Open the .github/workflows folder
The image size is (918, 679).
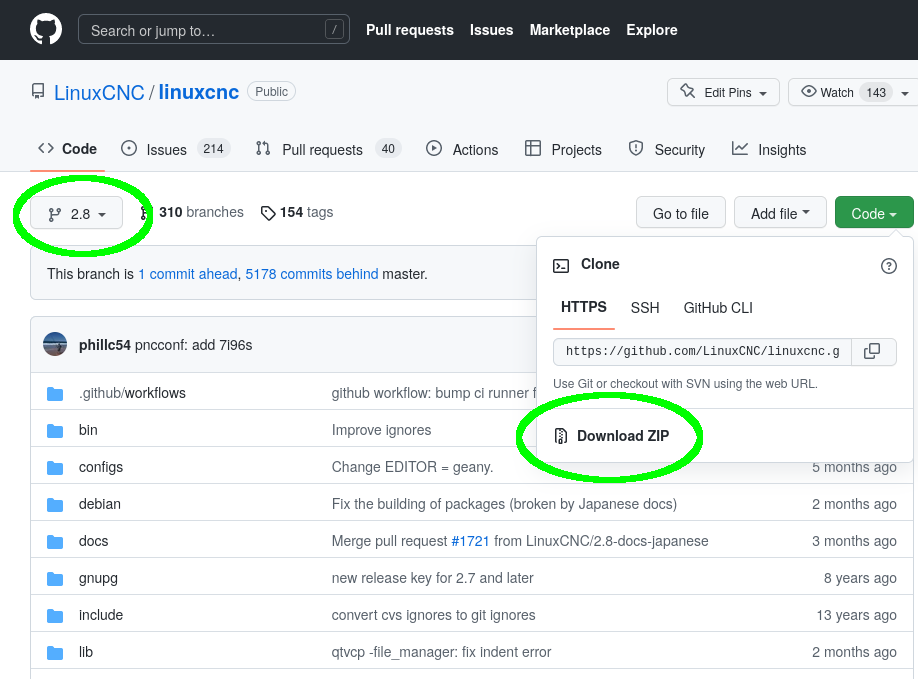point(132,393)
